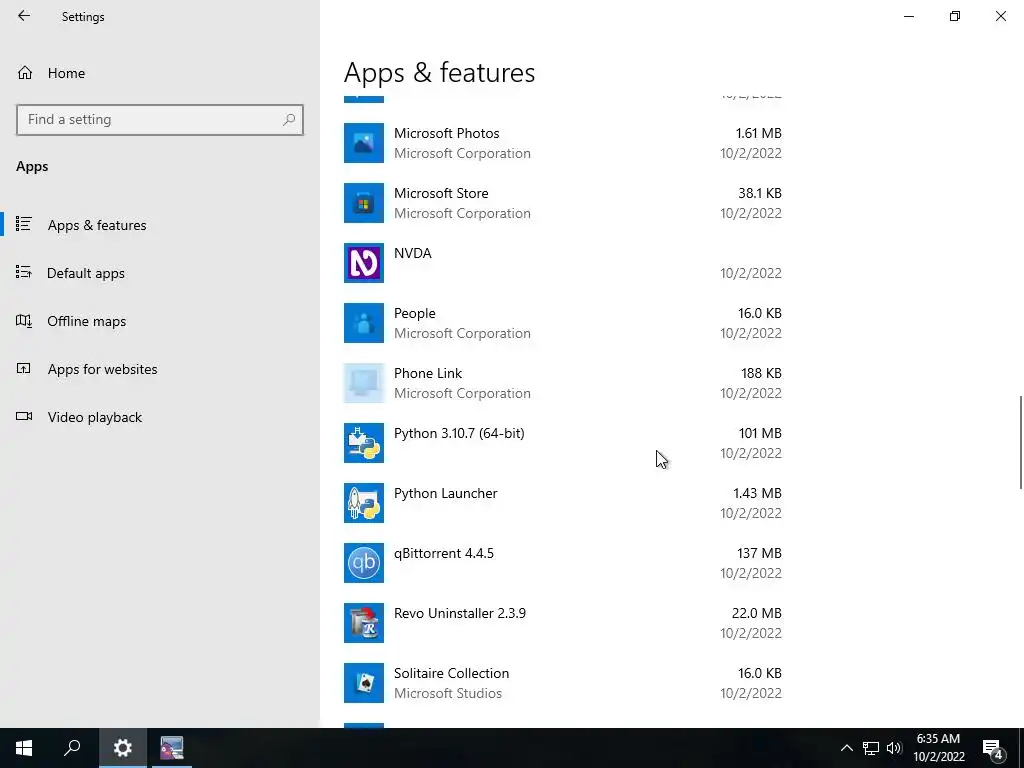
Task: Click the Phone Link app icon
Action: (x=364, y=383)
